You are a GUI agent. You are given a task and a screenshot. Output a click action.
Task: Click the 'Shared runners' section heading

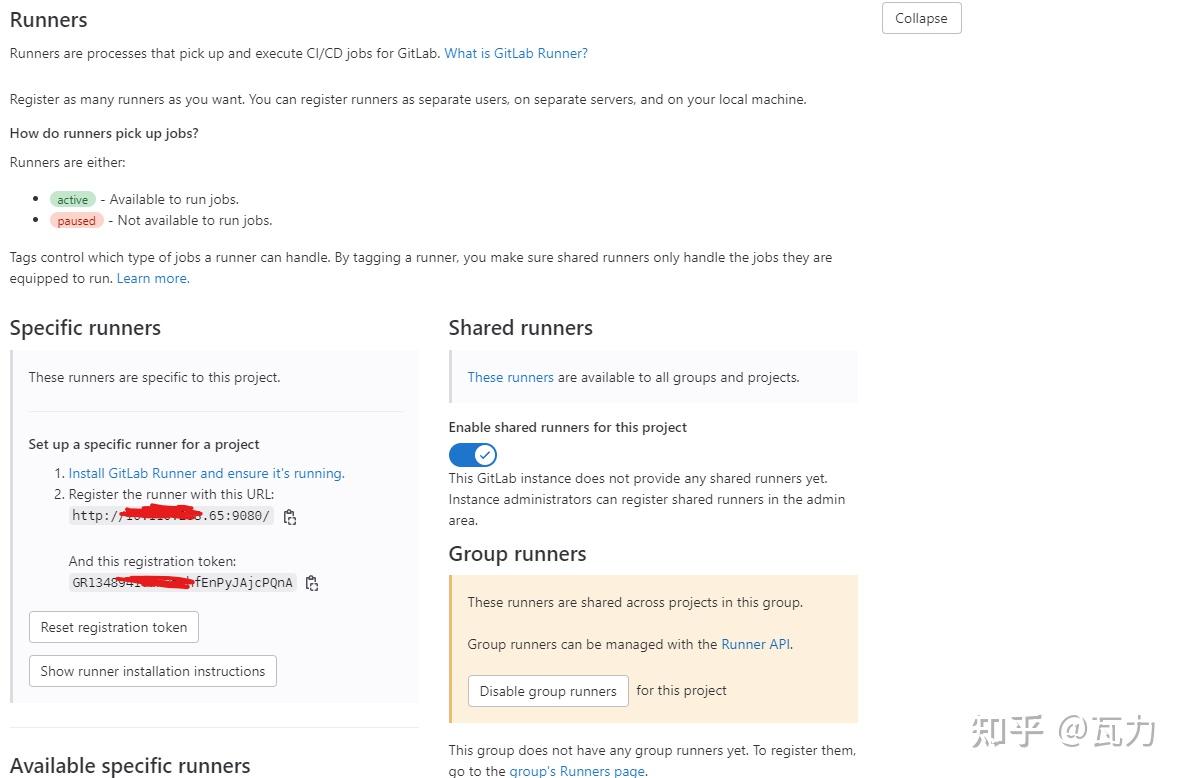[520, 327]
